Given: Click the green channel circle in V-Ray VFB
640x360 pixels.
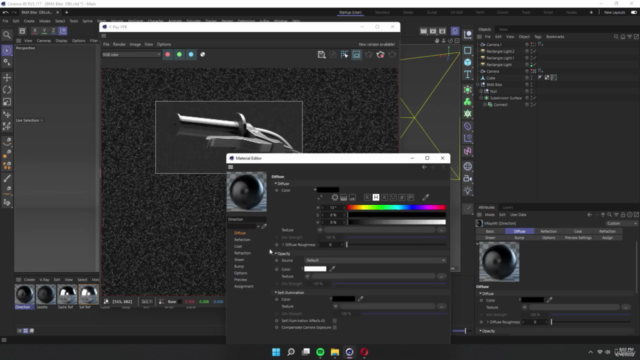Looking at the screenshot, I should [x=179, y=54].
